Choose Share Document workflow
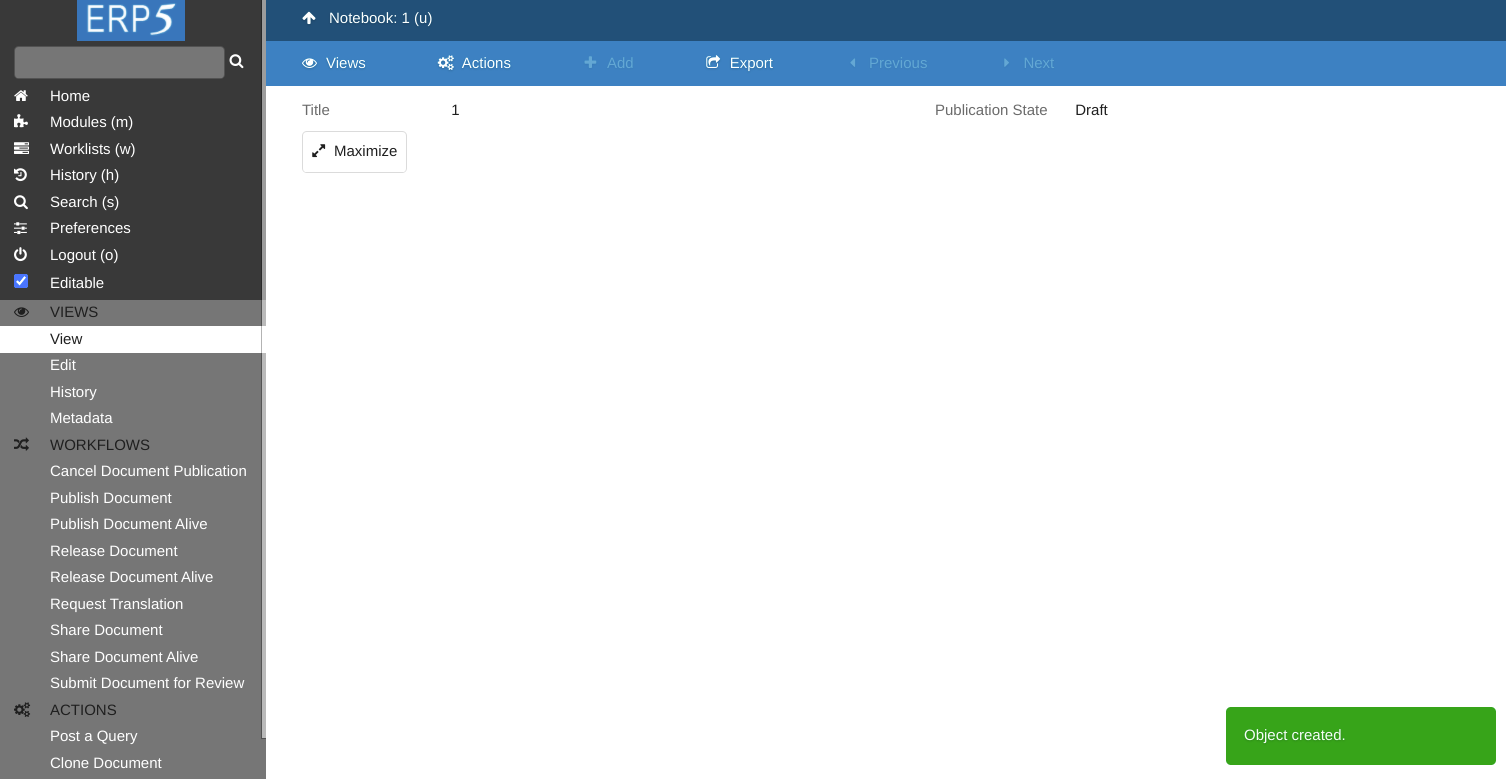The height and width of the screenshot is (779, 1506). click(x=106, y=630)
